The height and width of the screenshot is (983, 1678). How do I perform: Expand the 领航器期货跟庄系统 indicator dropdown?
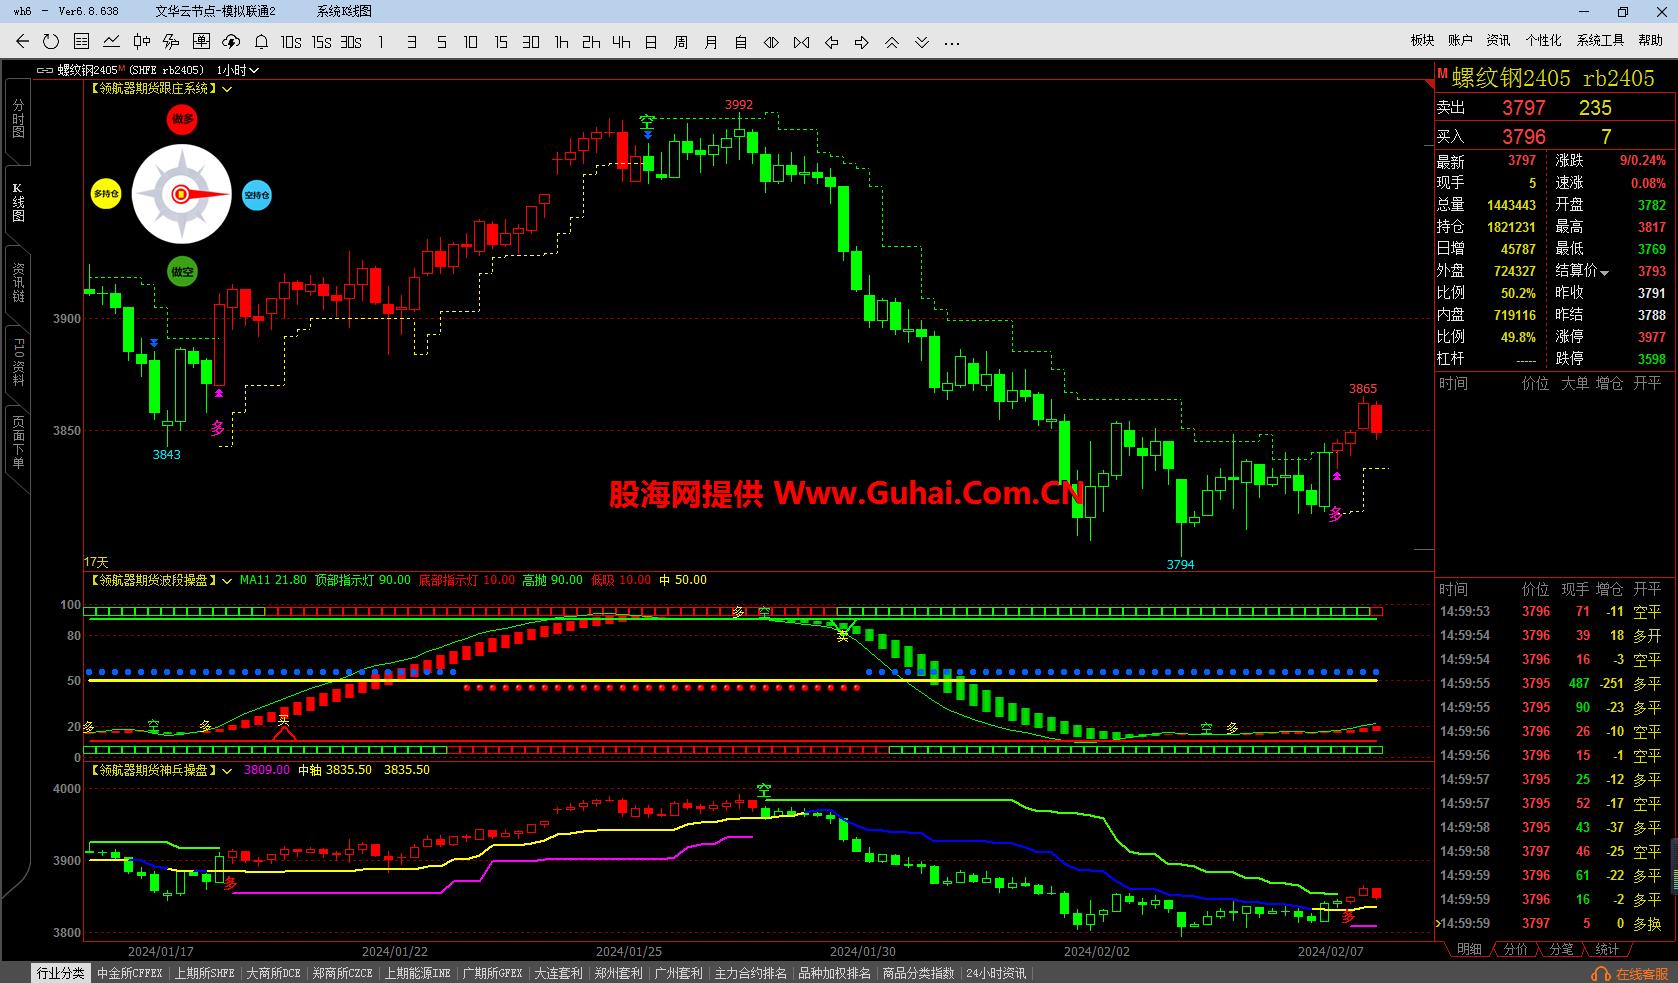tap(228, 89)
